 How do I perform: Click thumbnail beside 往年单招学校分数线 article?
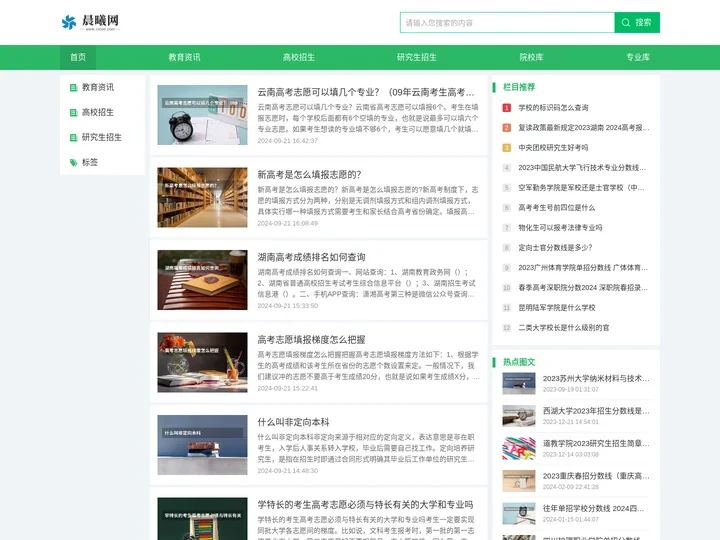519,513
